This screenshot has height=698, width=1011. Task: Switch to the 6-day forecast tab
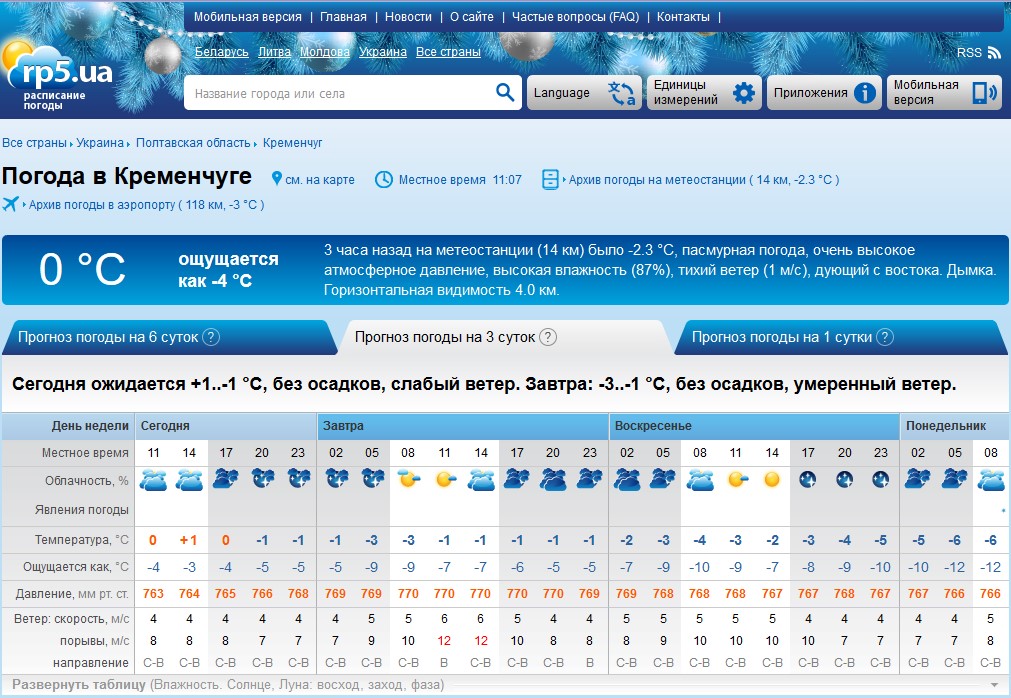108,337
